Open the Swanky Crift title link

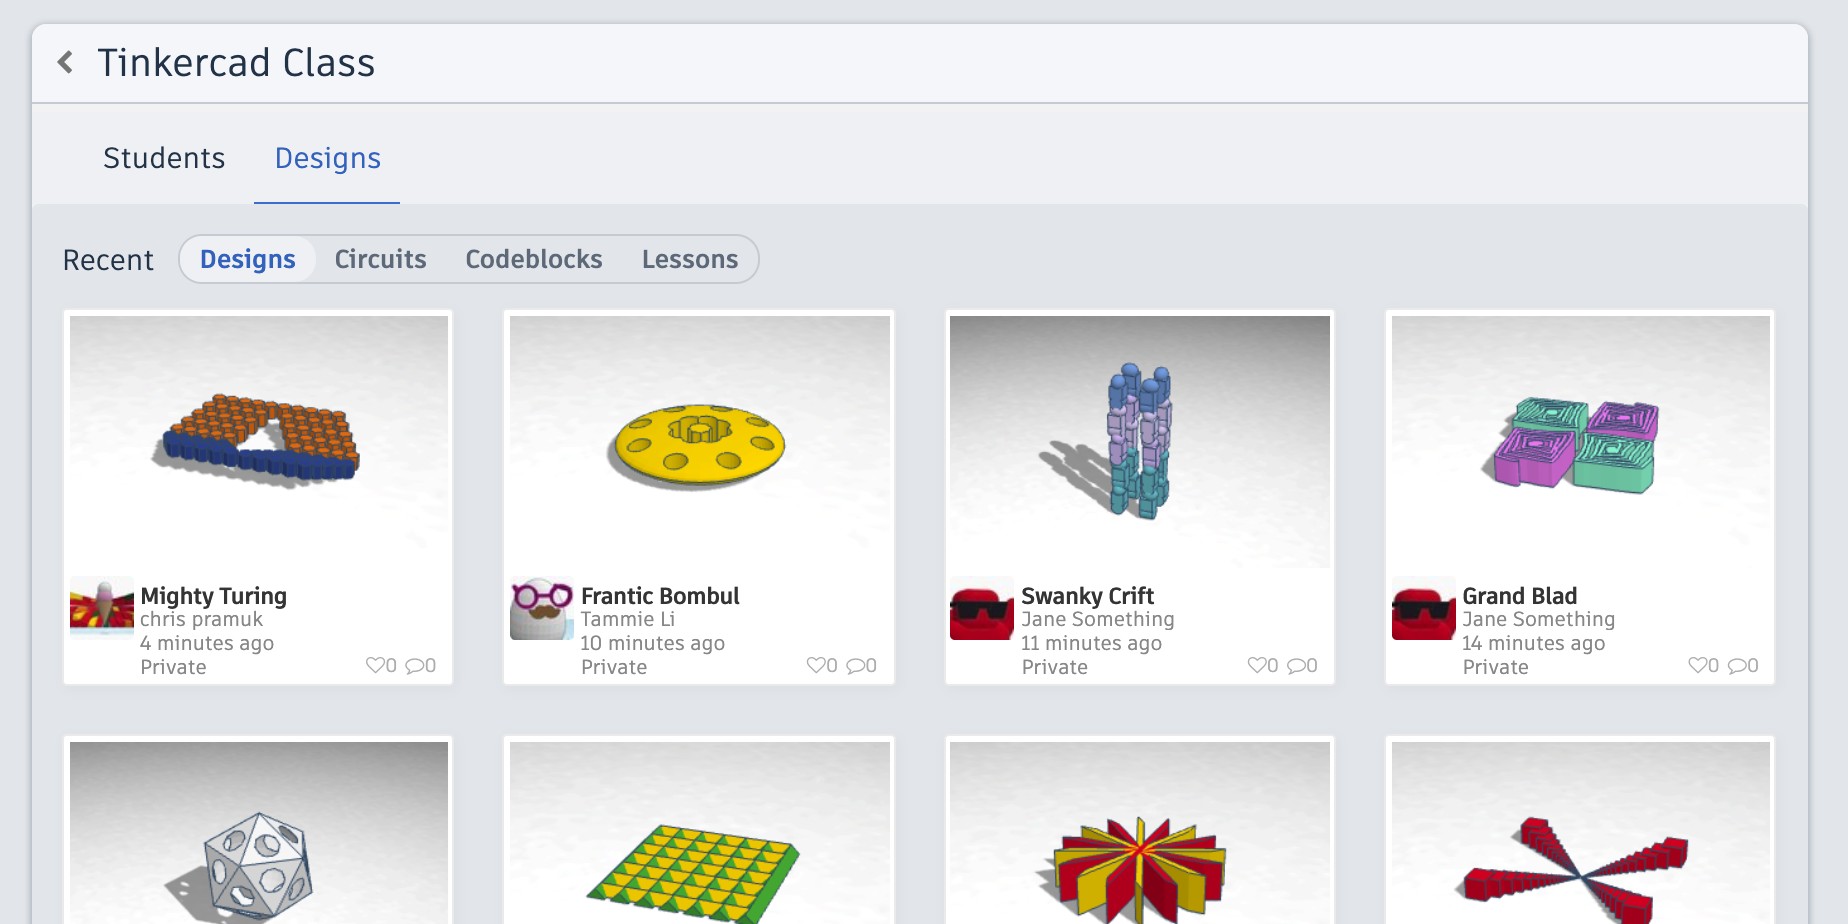[1087, 596]
